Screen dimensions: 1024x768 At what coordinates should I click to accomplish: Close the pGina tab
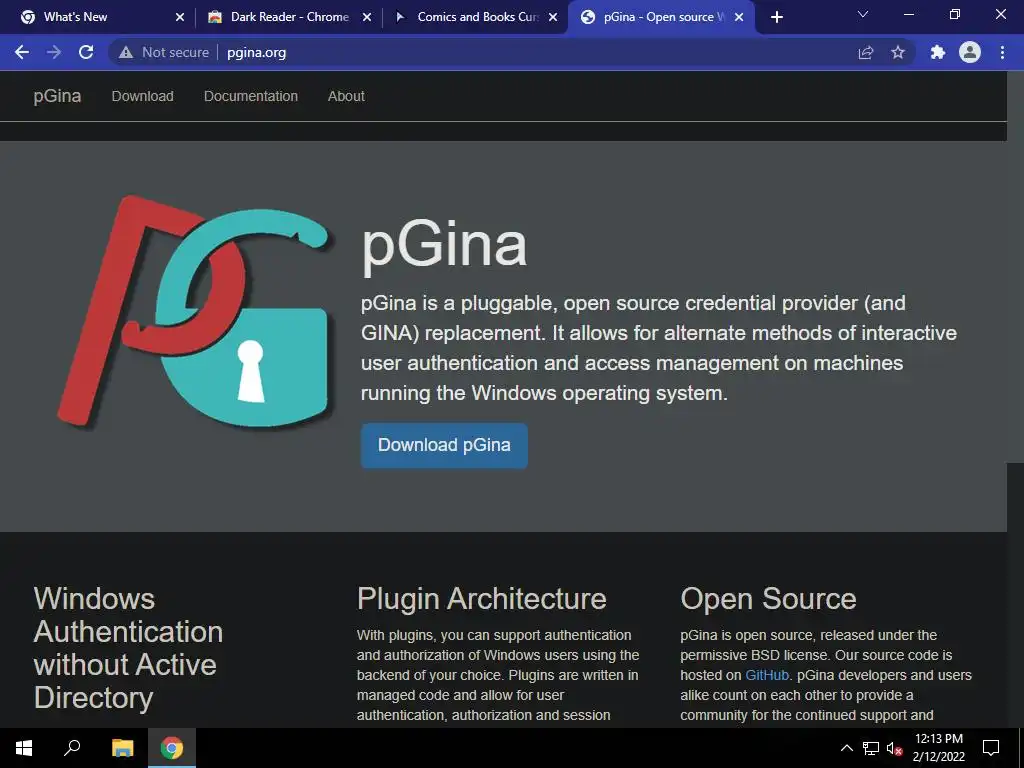pyautogui.click(x=739, y=17)
